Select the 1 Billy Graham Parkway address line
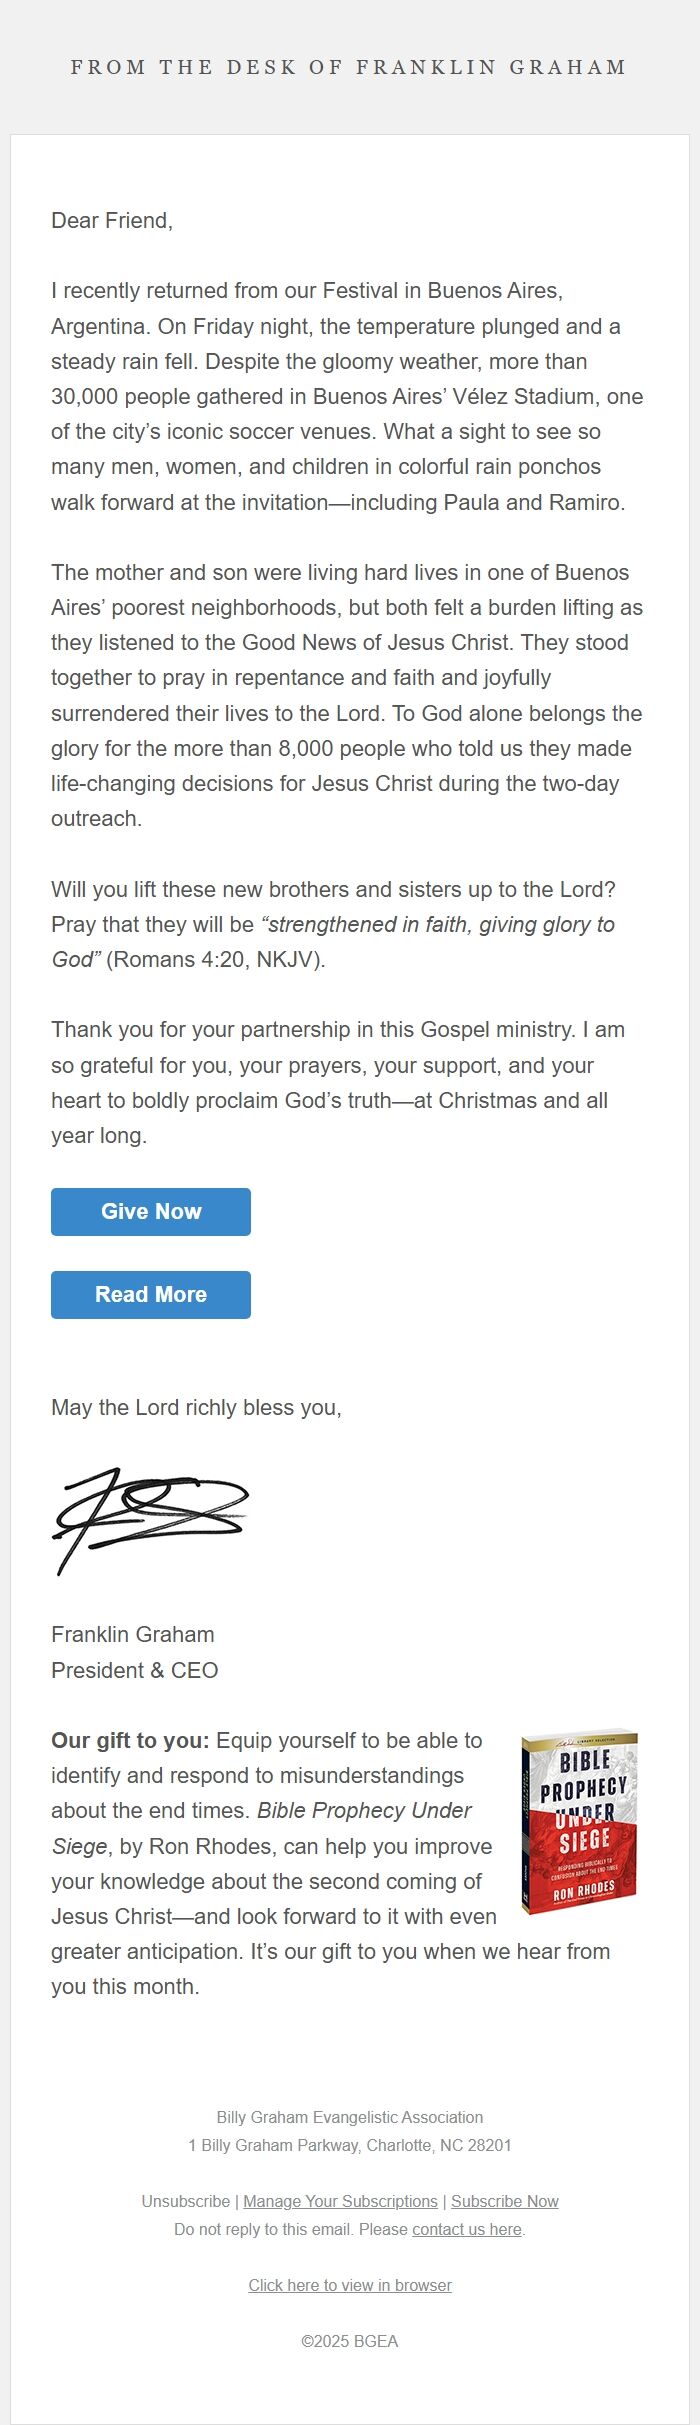The height and width of the screenshot is (2425, 700). coord(349,2145)
